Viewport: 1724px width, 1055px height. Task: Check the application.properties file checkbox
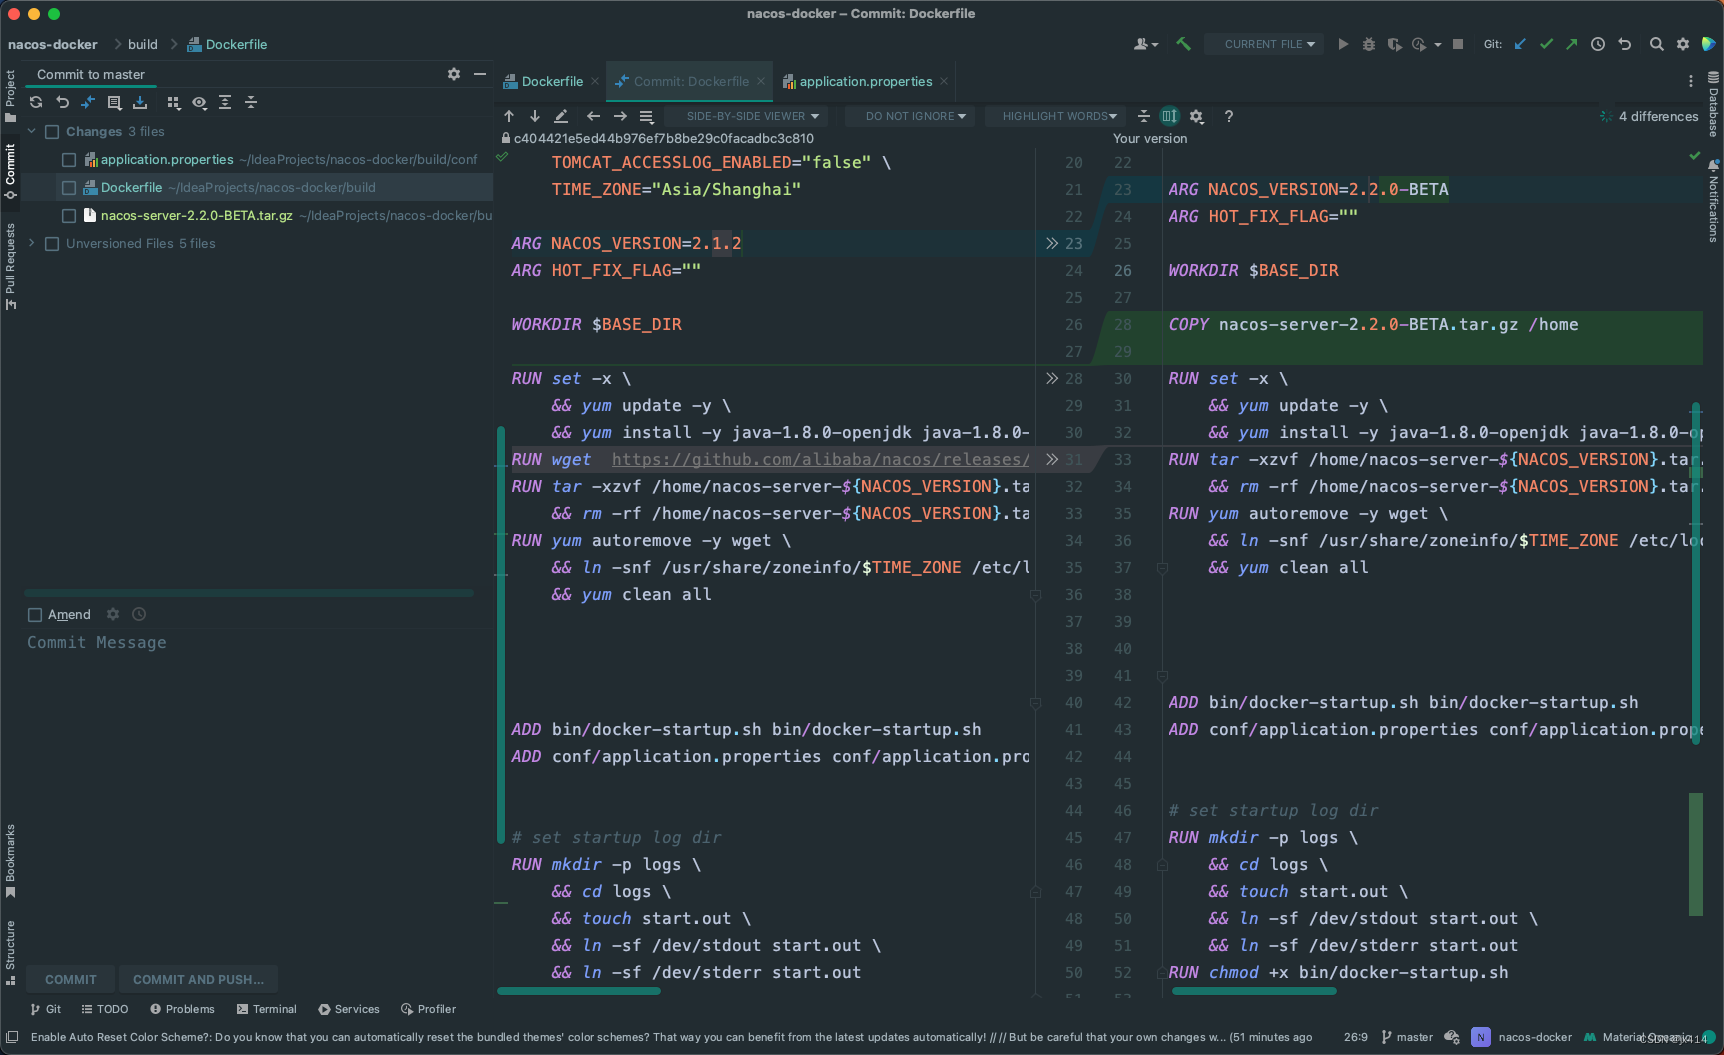tap(68, 159)
